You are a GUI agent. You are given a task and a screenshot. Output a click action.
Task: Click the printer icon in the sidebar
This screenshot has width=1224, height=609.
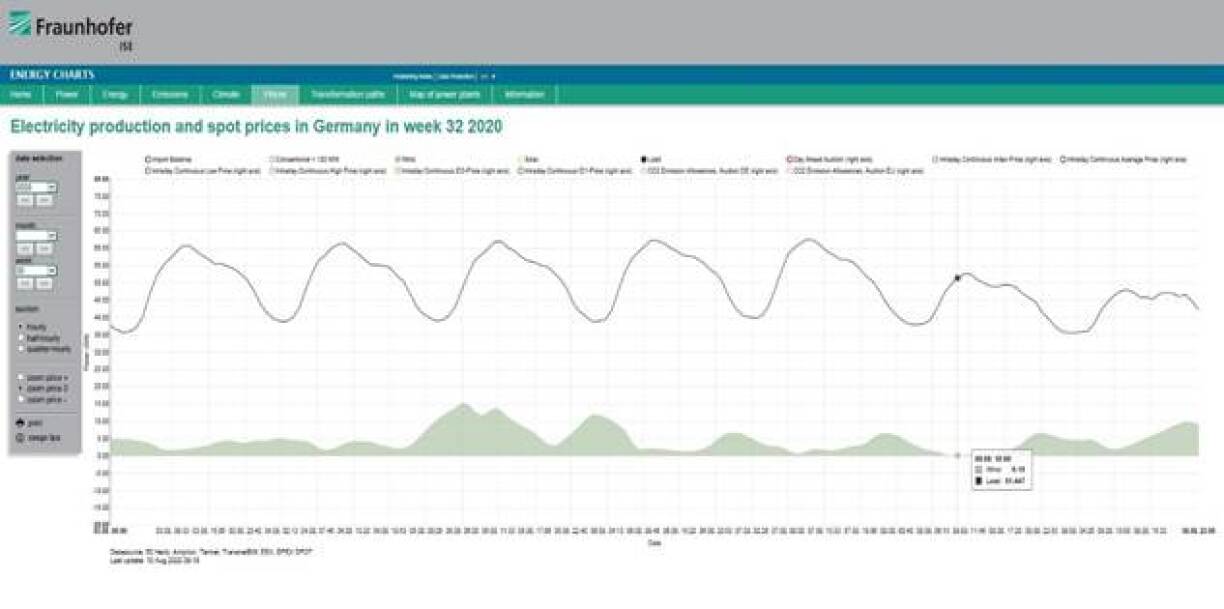click(x=19, y=423)
